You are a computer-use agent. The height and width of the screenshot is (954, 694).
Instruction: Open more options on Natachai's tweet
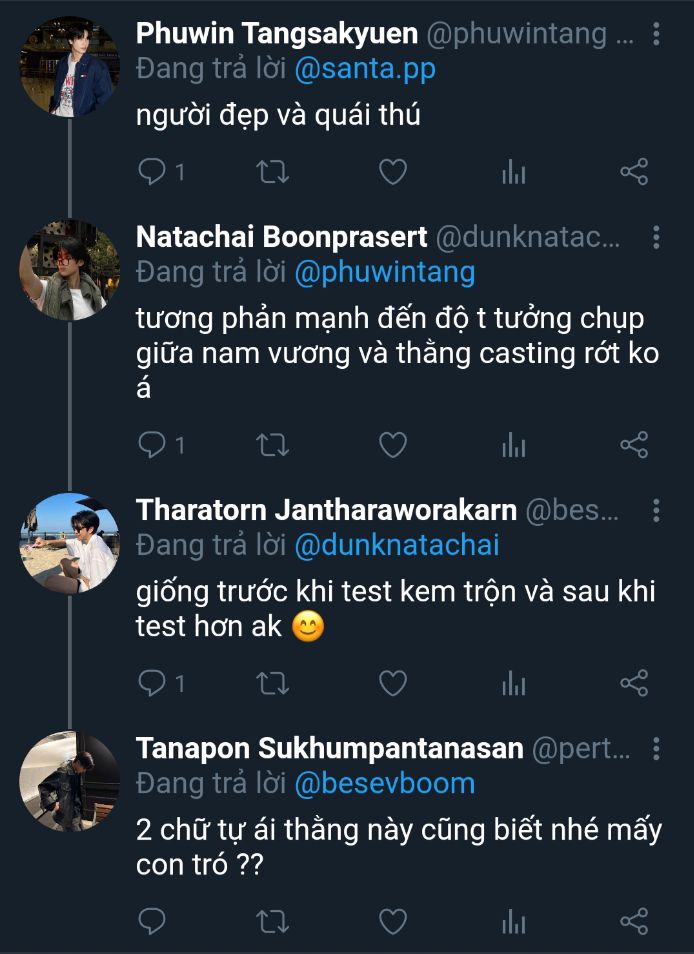tap(656, 238)
